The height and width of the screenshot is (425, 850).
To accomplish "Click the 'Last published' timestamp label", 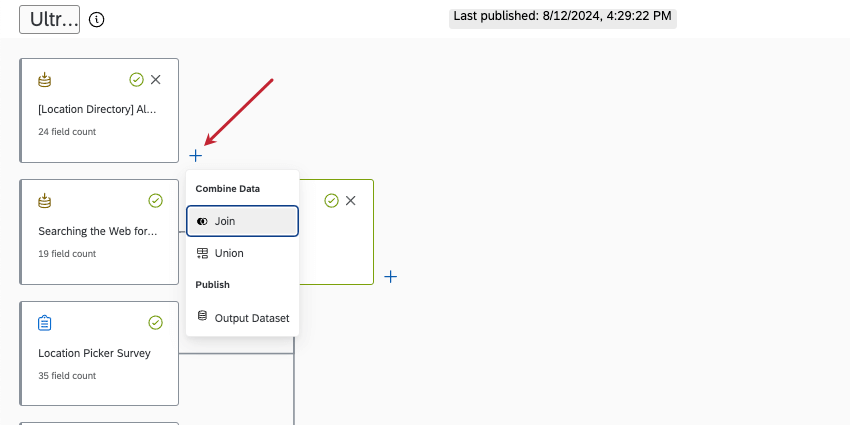I will [563, 16].
